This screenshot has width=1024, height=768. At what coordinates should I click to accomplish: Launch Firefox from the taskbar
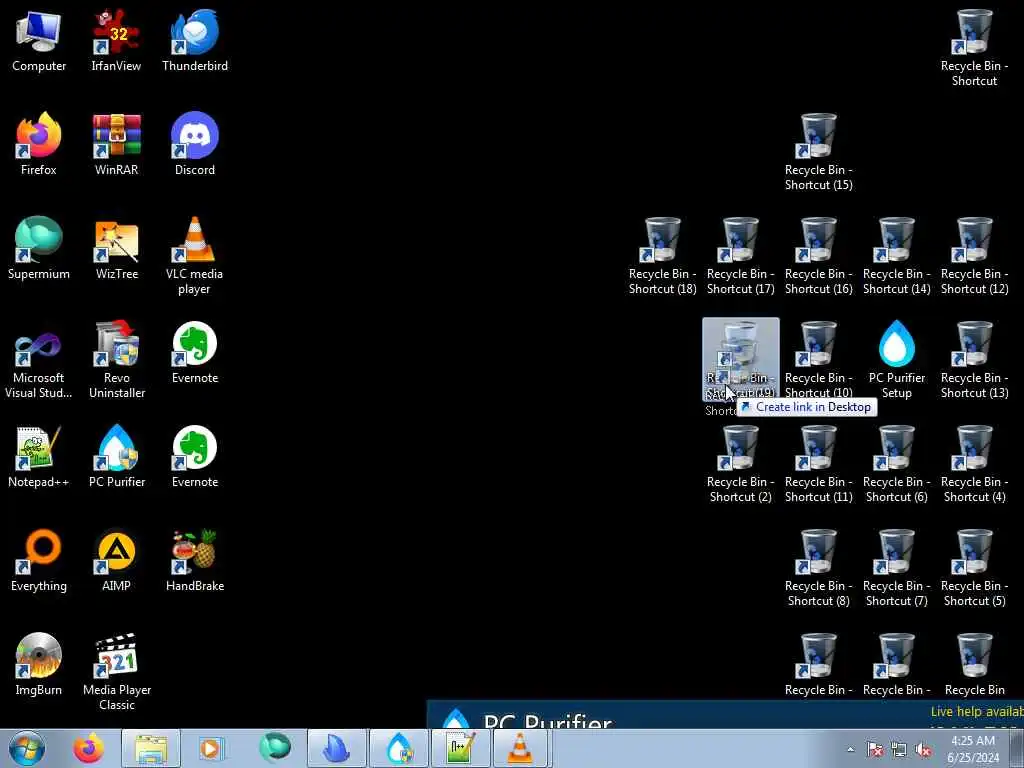click(x=88, y=748)
